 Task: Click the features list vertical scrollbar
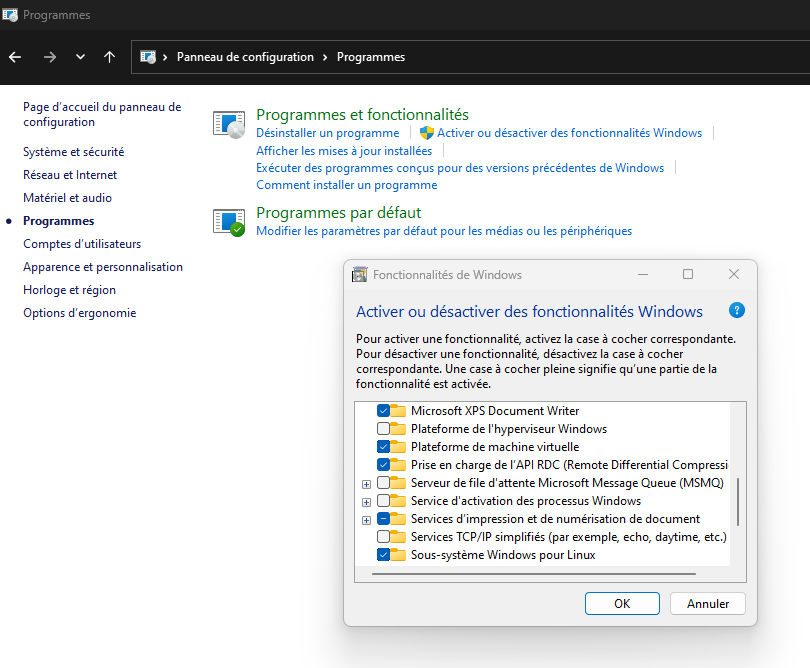[738, 501]
